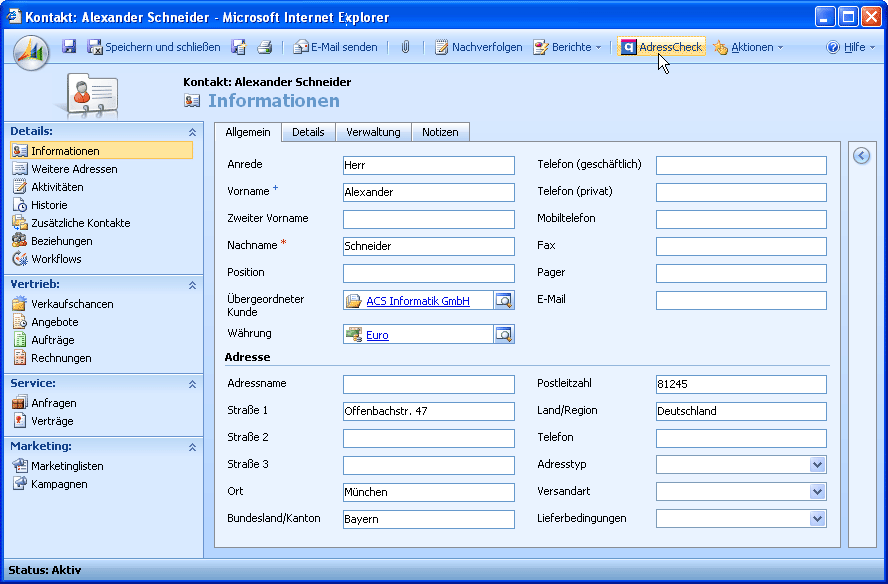Image resolution: width=888 pixels, height=584 pixels.
Task: Open the Lieferbedingungen dropdown
Action: pos(817,519)
